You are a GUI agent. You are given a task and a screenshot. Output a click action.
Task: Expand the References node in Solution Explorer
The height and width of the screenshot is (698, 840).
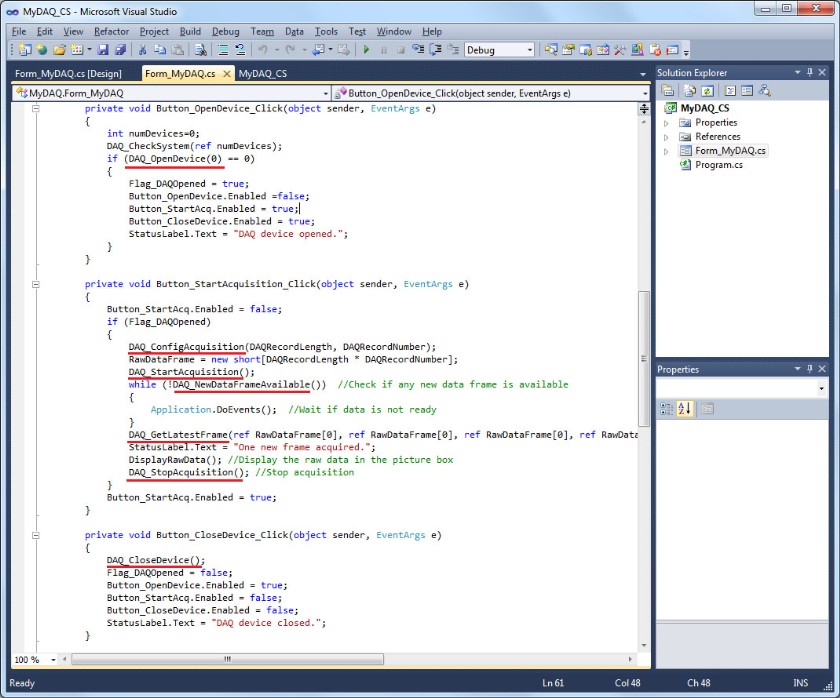coord(666,137)
